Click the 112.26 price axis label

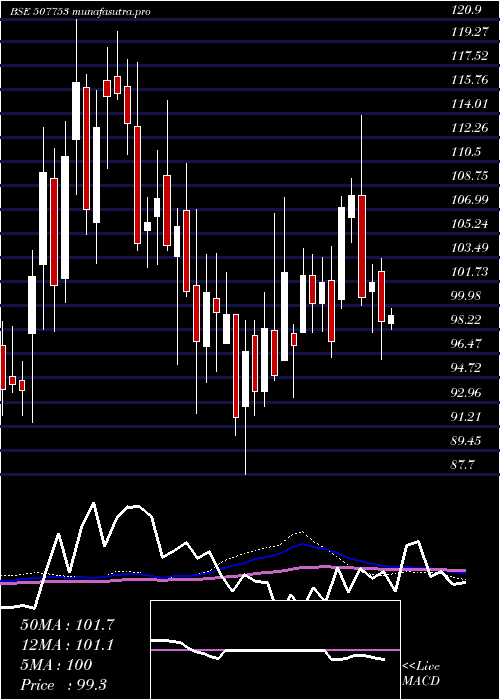(469, 128)
